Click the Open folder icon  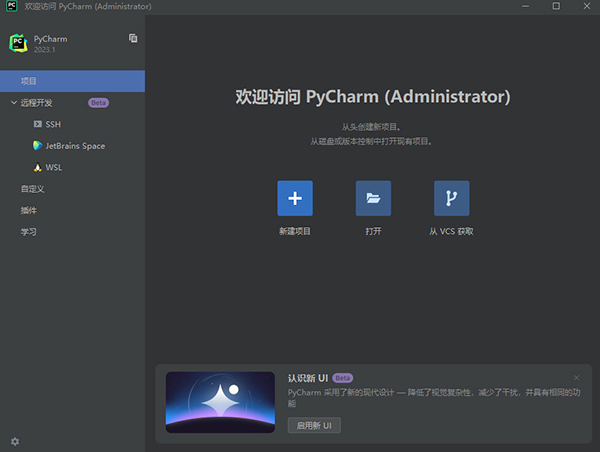373,198
